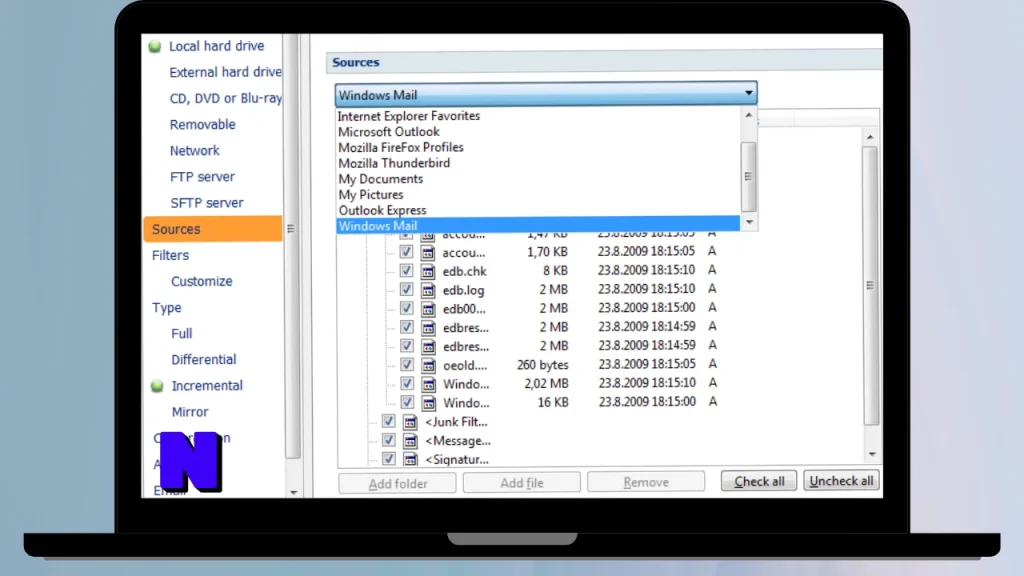Click the file icon next to oeold....
This screenshot has height=576, width=1024.
tap(428, 366)
